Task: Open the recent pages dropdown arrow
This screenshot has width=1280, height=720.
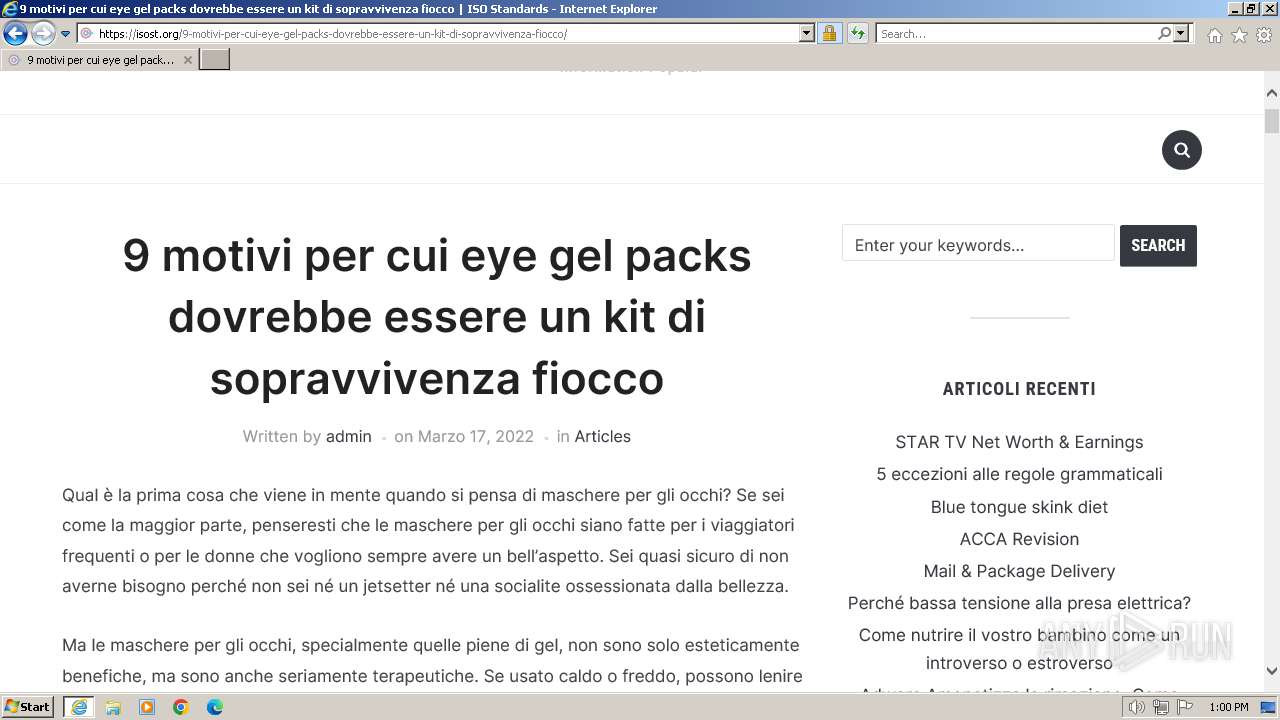Action: pos(66,34)
